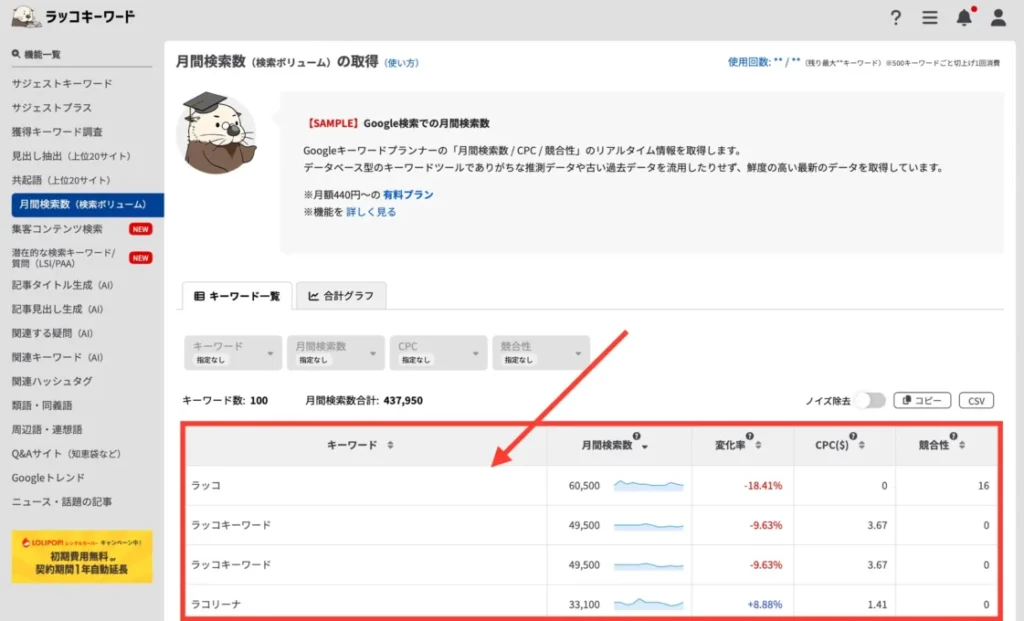The image size is (1024, 621).
Task: Open 記事タイトル生成 (AI) in sidebar
Action: click(62, 285)
